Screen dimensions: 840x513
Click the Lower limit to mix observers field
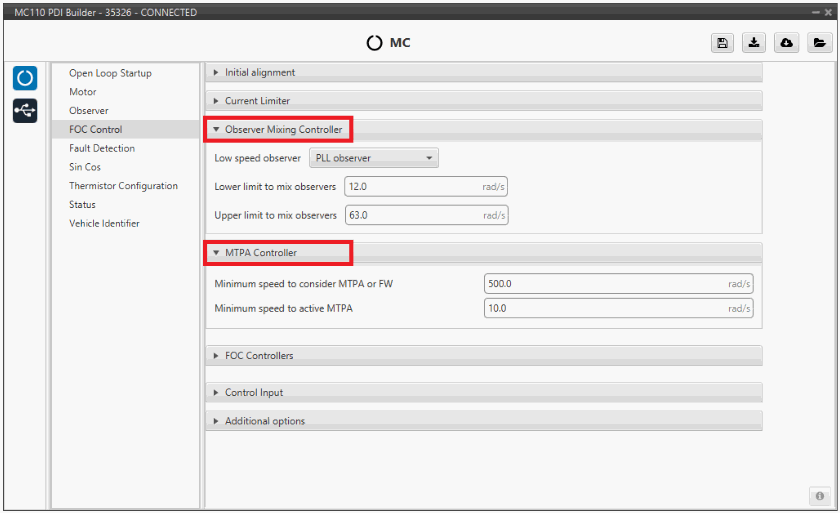click(412, 187)
